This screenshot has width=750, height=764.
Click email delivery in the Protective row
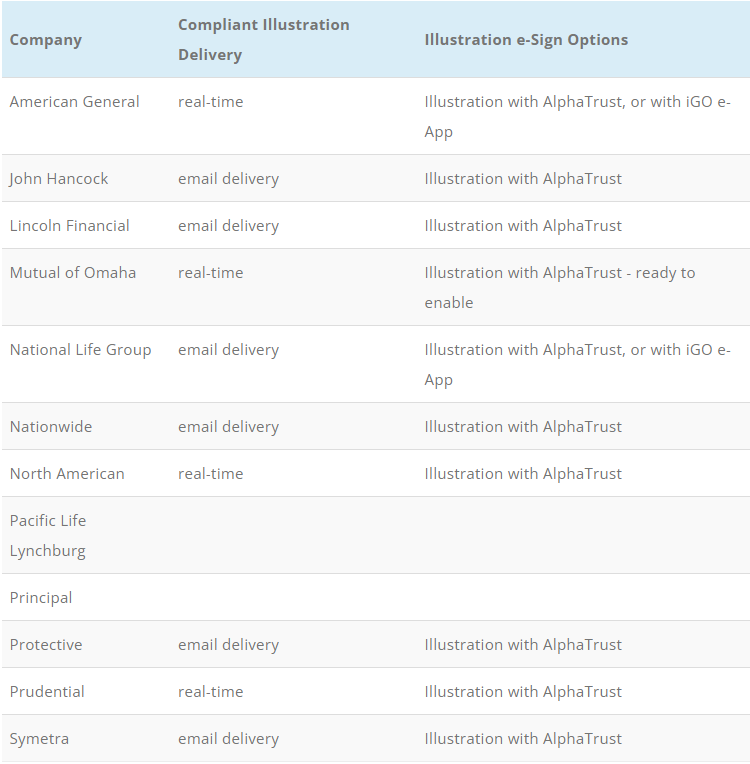click(x=229, y=645)
